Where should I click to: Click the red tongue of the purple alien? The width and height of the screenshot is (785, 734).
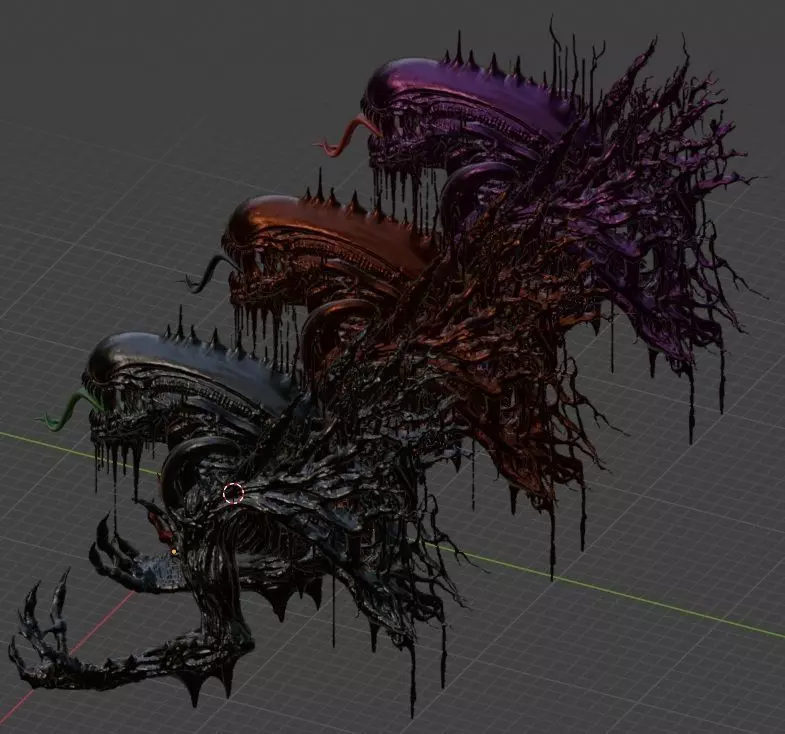[x=347, y=136]
